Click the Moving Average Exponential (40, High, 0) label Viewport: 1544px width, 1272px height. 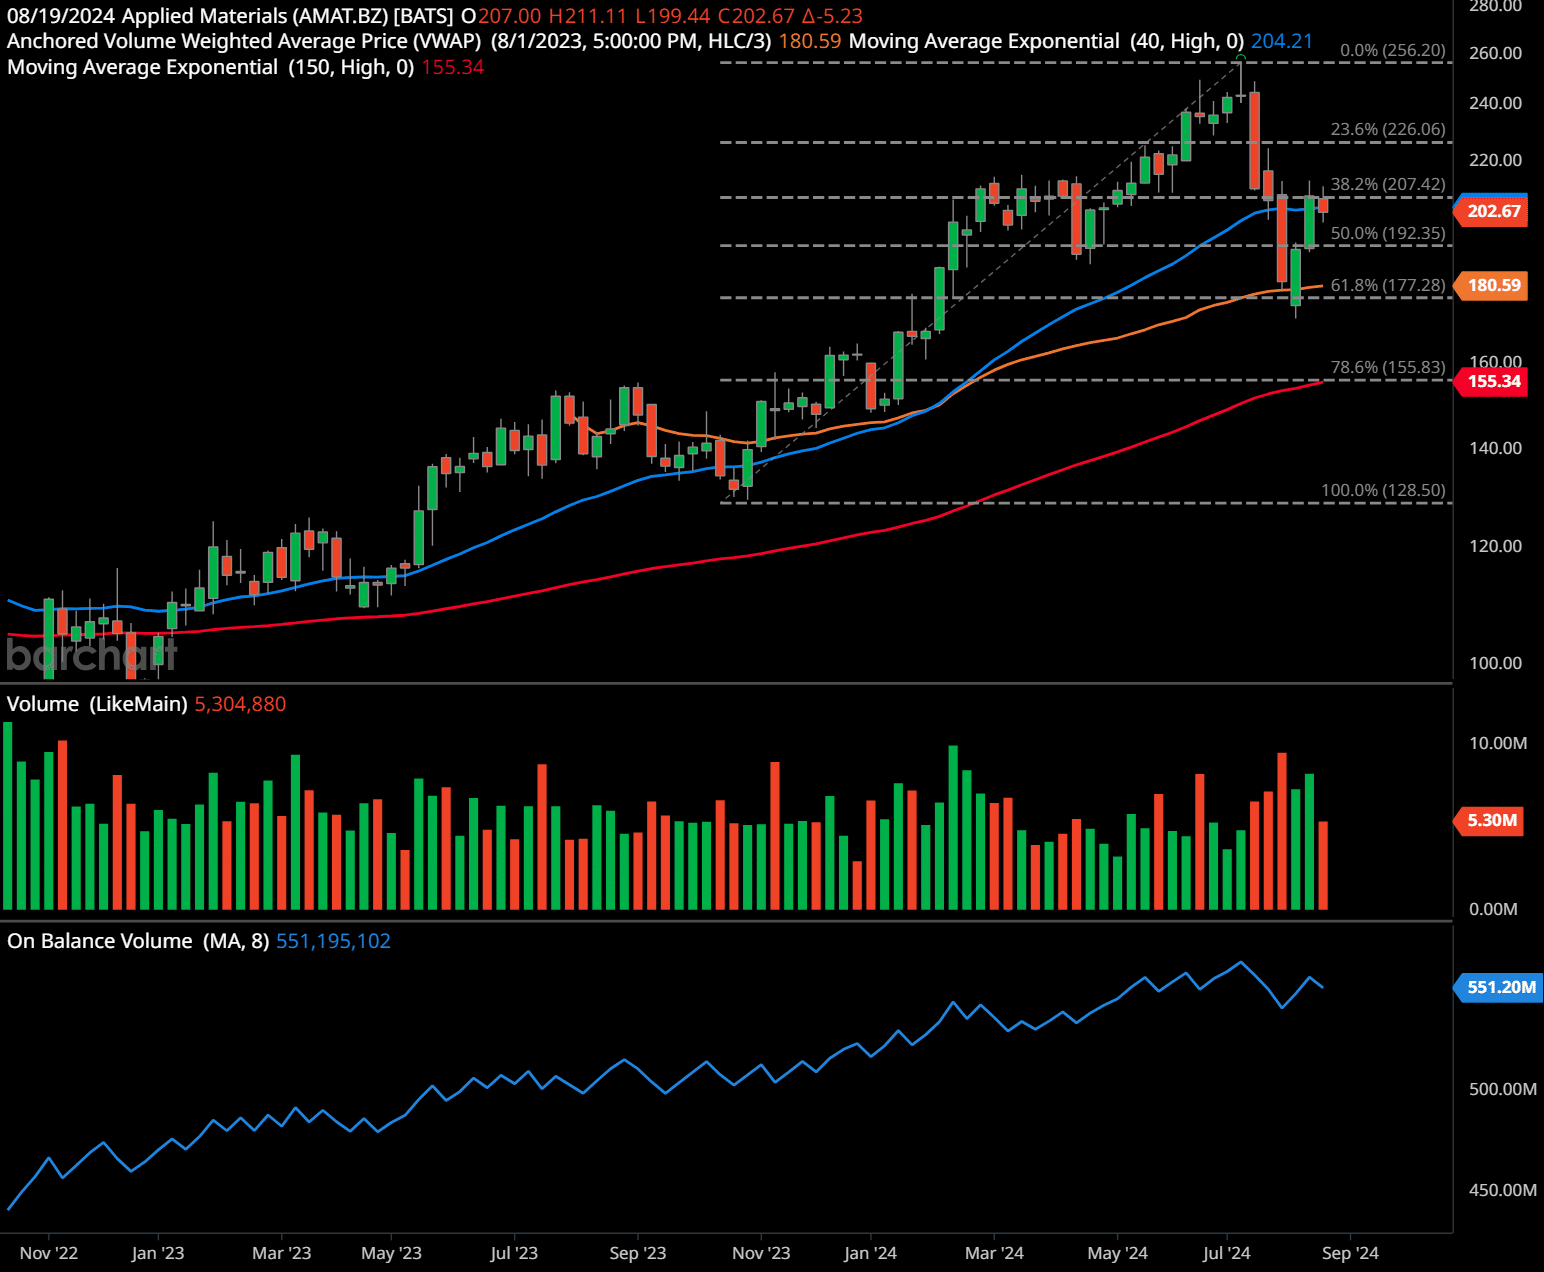tap(1046, 41)
